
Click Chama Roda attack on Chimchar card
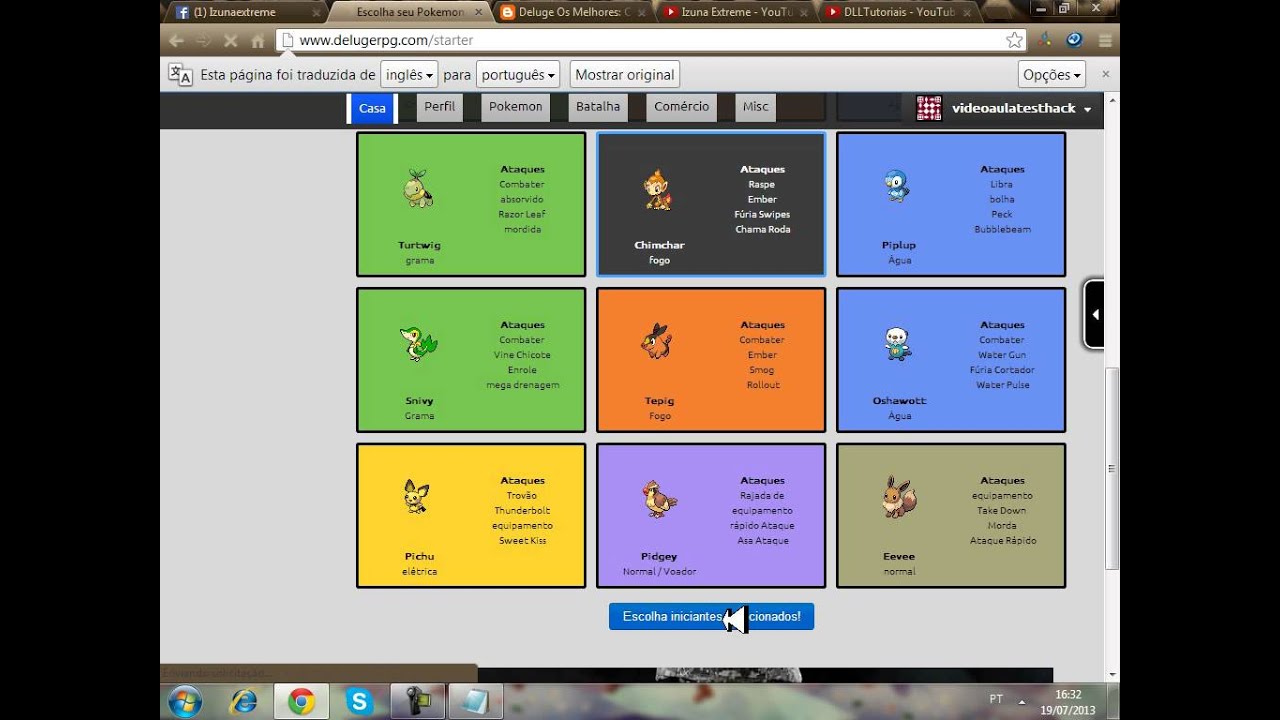tap(762, 229)
